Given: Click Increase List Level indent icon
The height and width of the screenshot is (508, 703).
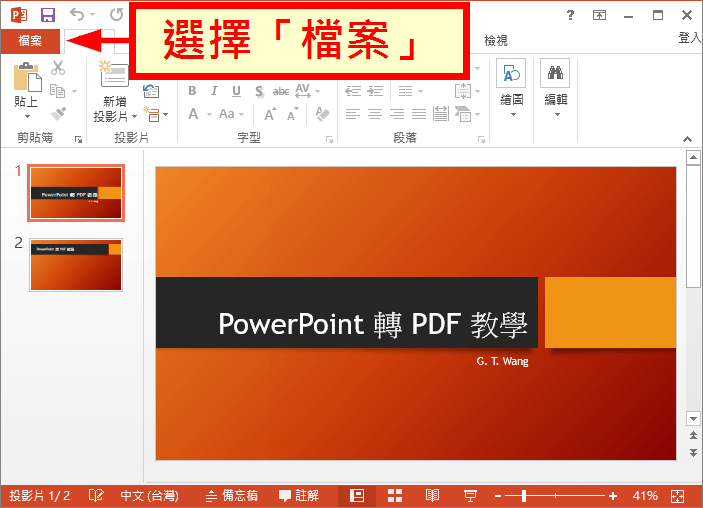Looking at the screenshot, I should pos(375,91).
